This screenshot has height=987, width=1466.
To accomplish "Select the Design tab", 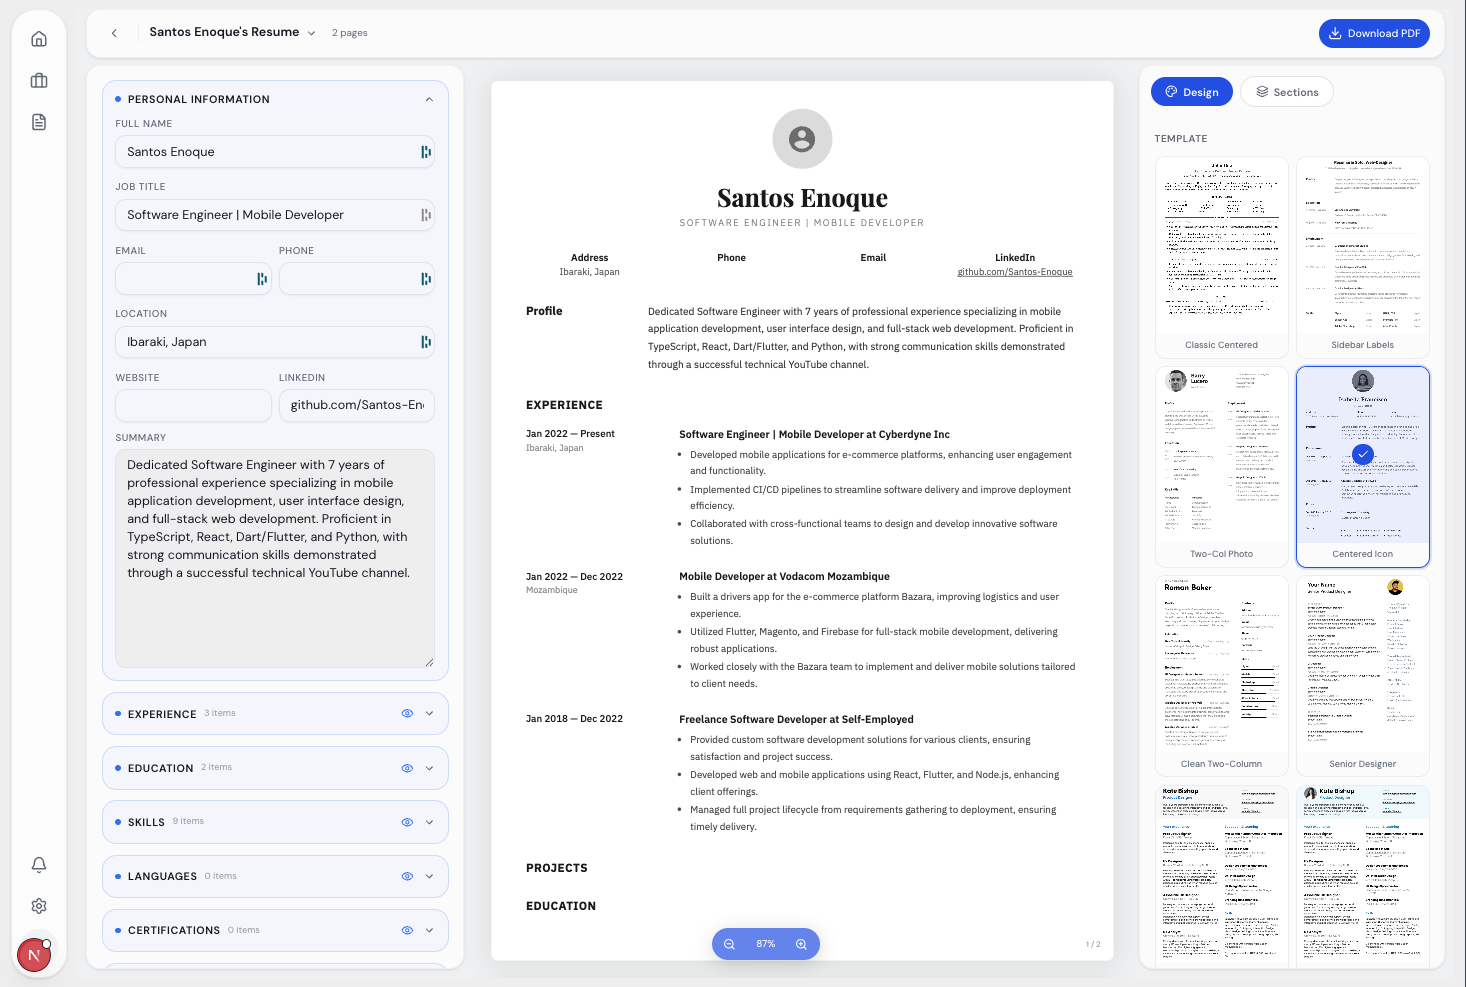I will pyautogui.click(x=1191, y=92).
